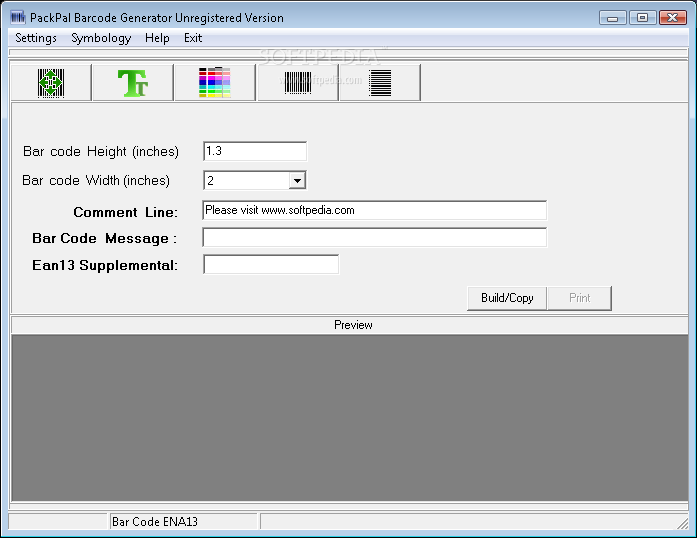The height and width of the screenshot is (538, 697).
Task: Select the vertical bars barcode icon
Action: coord(298,83)
